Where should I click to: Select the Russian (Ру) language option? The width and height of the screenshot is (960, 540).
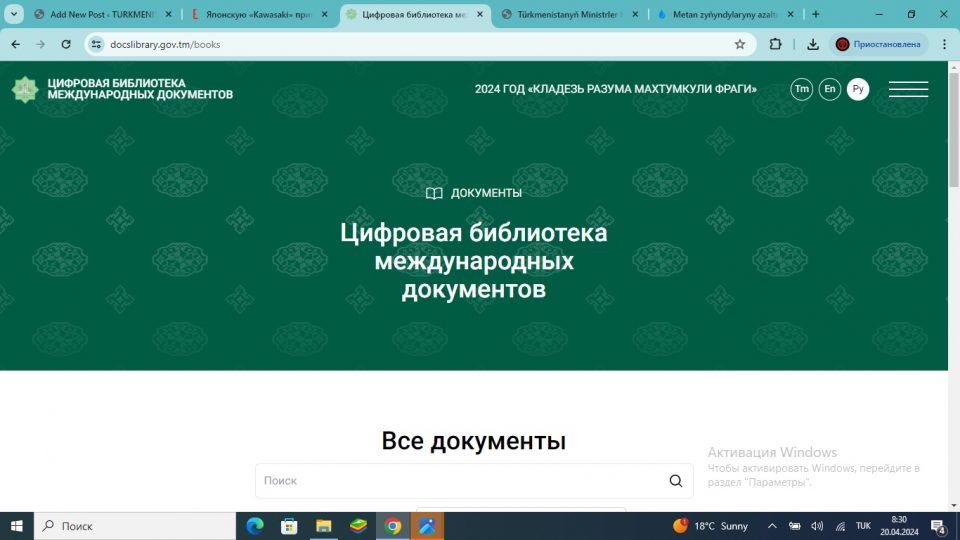coord(858,89)
